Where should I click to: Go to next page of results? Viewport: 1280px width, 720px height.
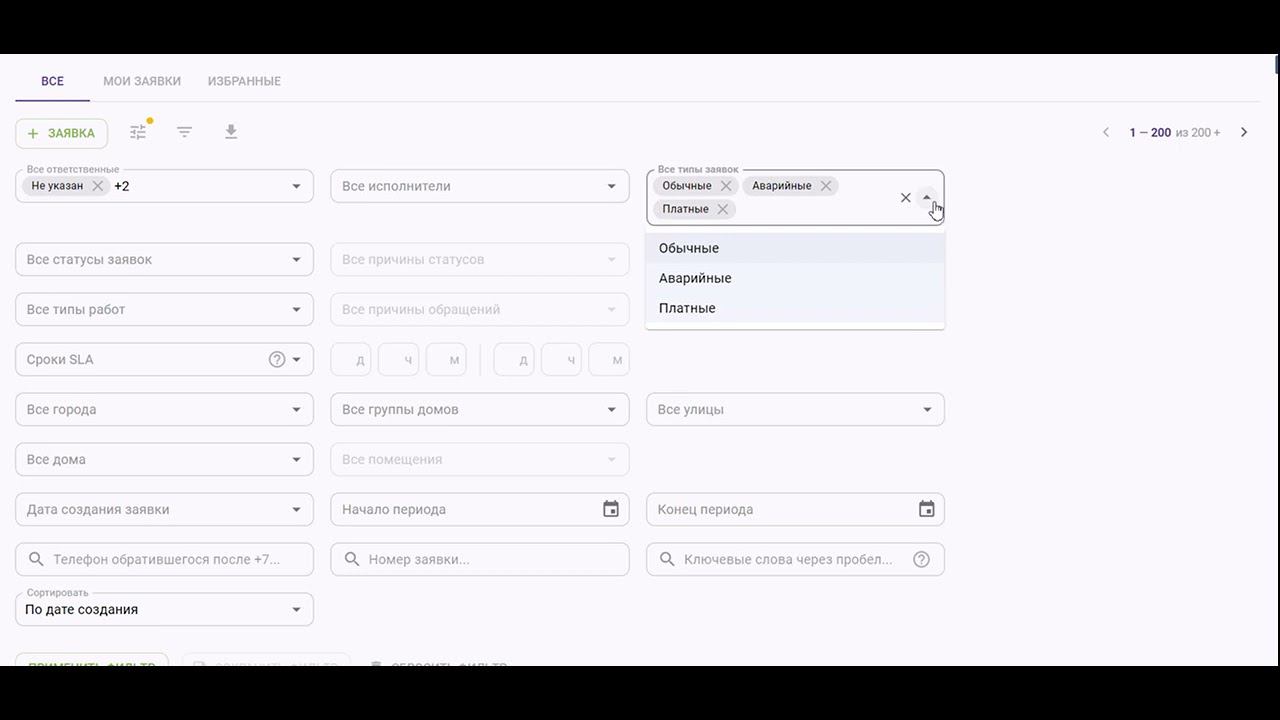pyautogui.click(x=1244, y=132)
